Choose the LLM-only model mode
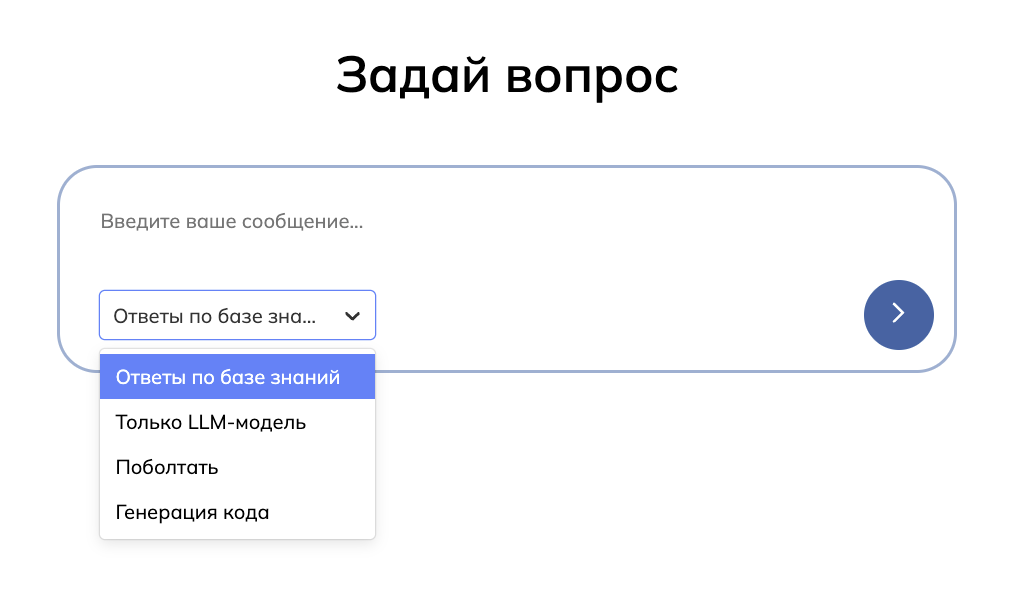1018x607 pixels. point(211,422)
